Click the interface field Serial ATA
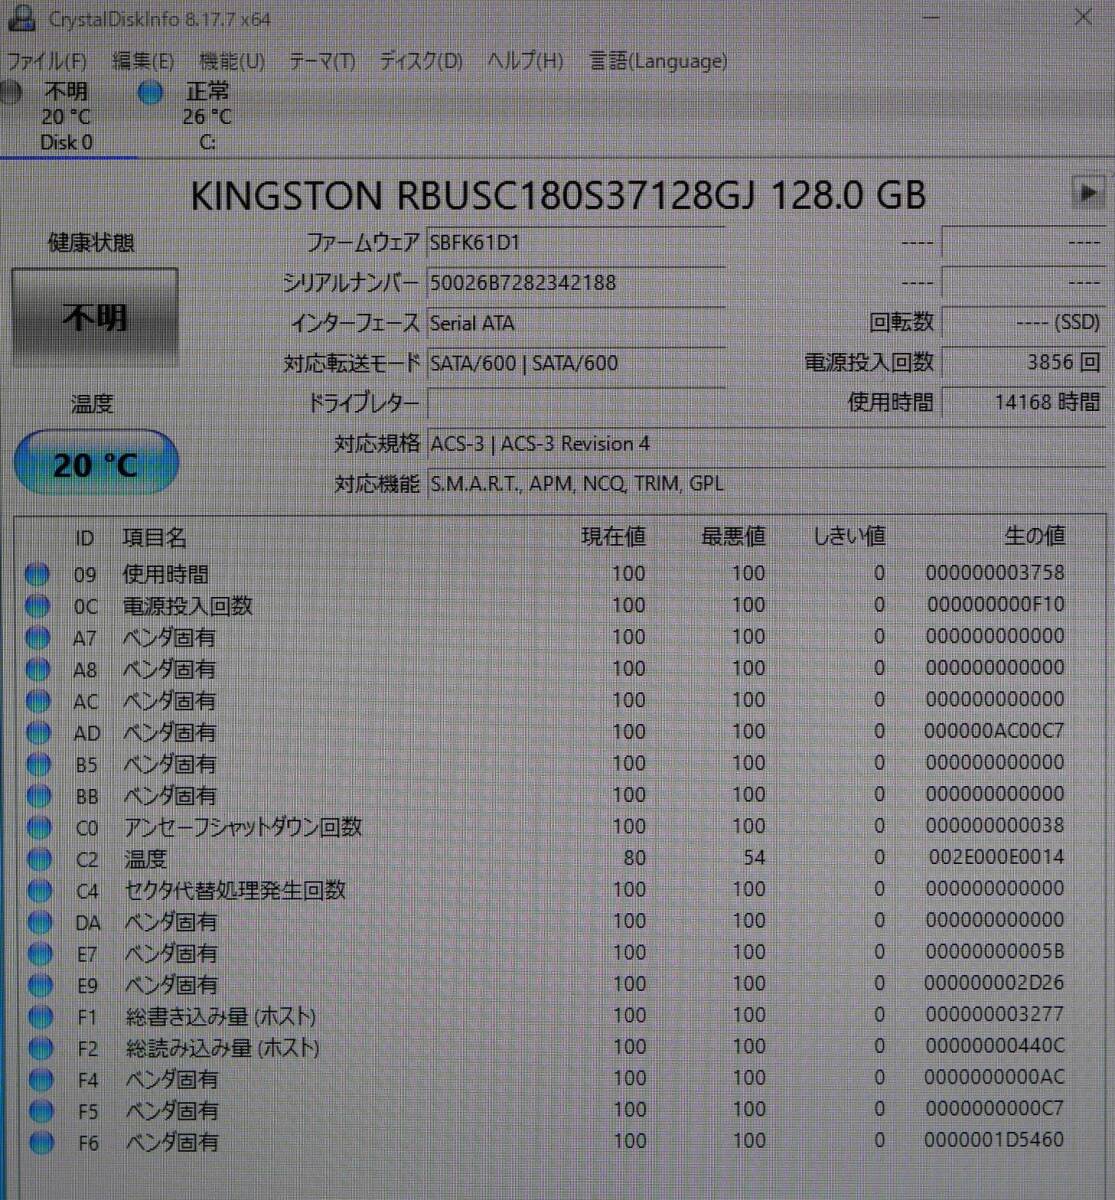1115x1200 pixels. [575, 323]
